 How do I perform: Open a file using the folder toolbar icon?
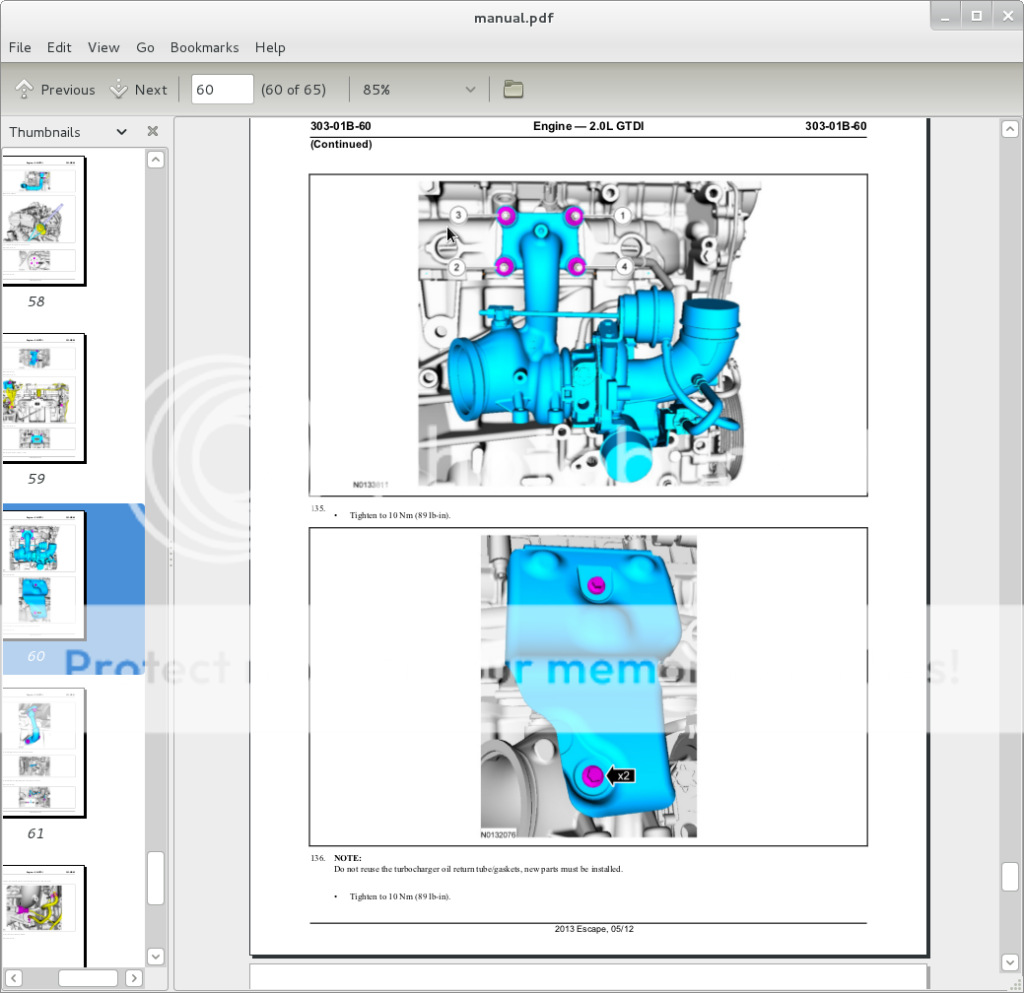tap(512, 89)
